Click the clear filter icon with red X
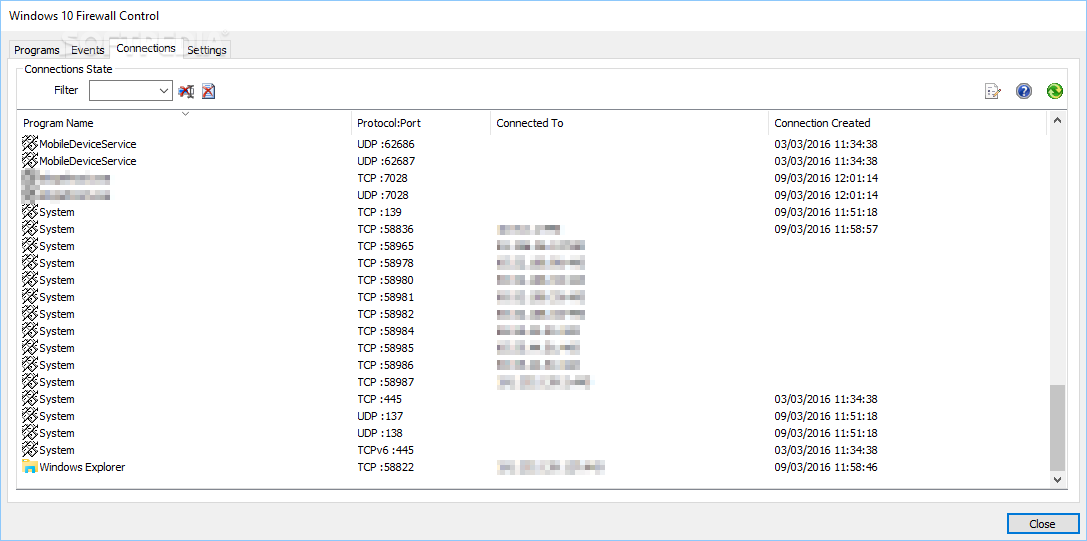 coord(186,91)
